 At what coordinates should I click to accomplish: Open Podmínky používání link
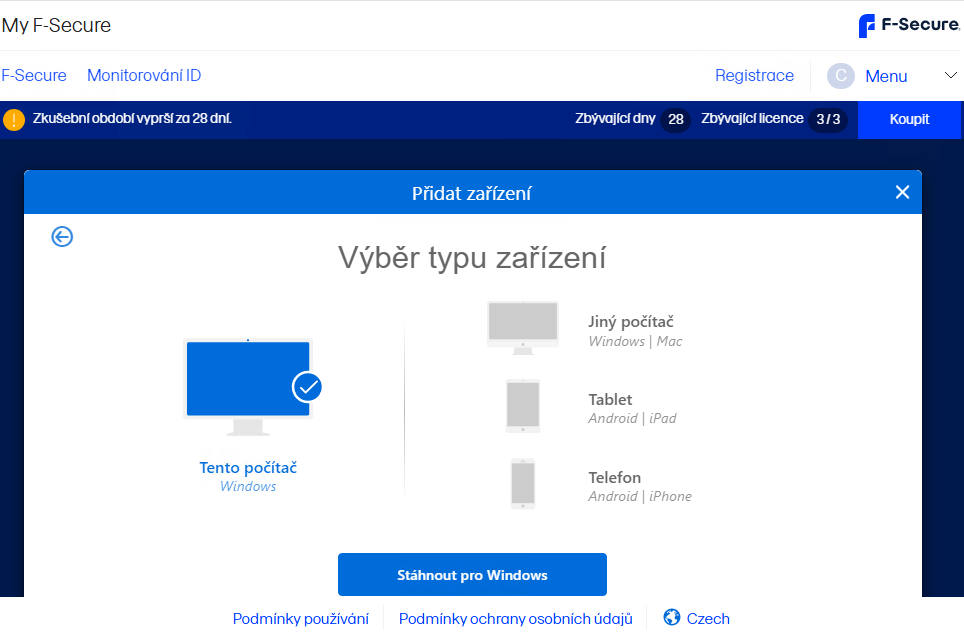click(301, 619)
